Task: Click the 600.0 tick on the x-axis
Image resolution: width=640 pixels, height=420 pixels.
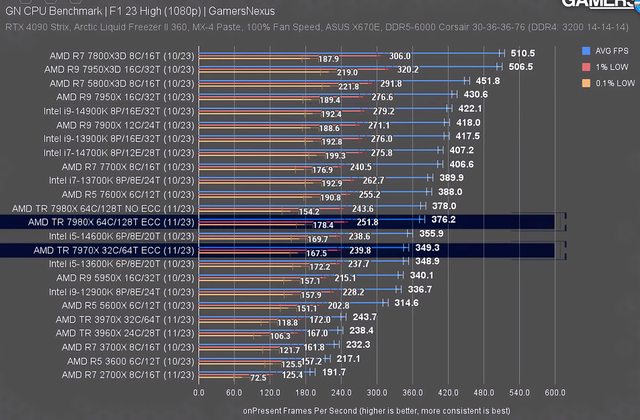Action: point(555,394)
